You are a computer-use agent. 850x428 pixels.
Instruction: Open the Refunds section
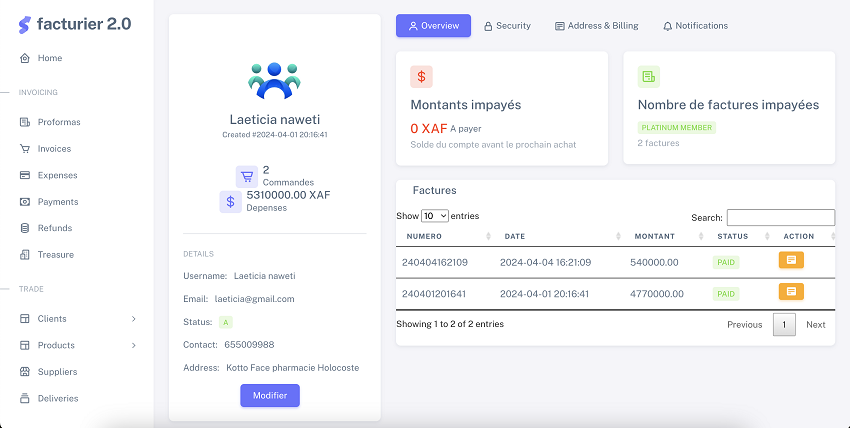54,228
